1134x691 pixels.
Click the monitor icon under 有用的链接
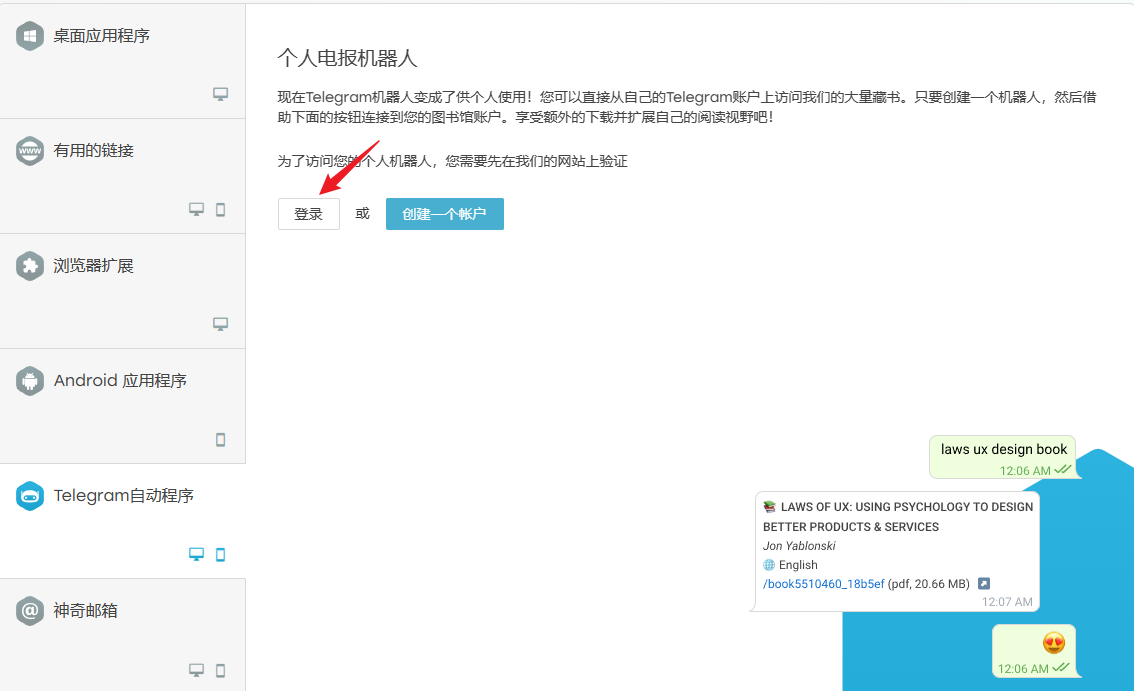[x=197, y=209]
